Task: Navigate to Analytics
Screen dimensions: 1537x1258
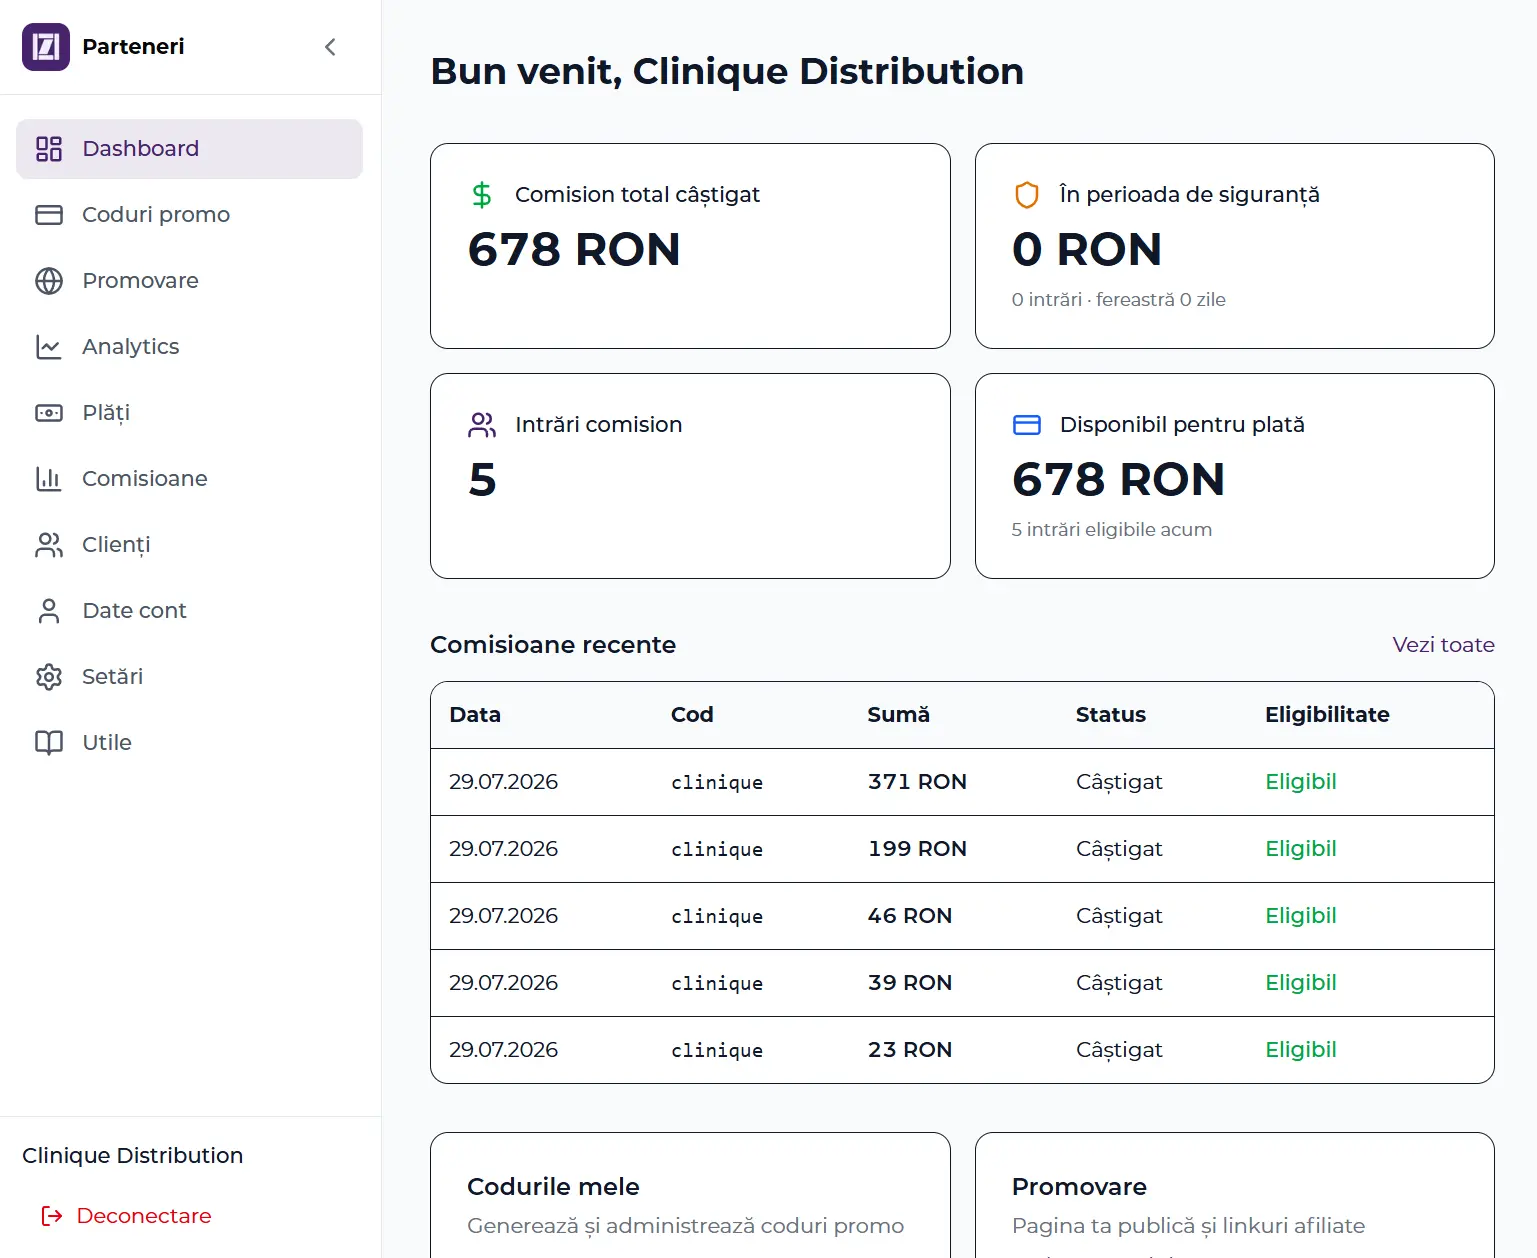Action: [189, 347]
